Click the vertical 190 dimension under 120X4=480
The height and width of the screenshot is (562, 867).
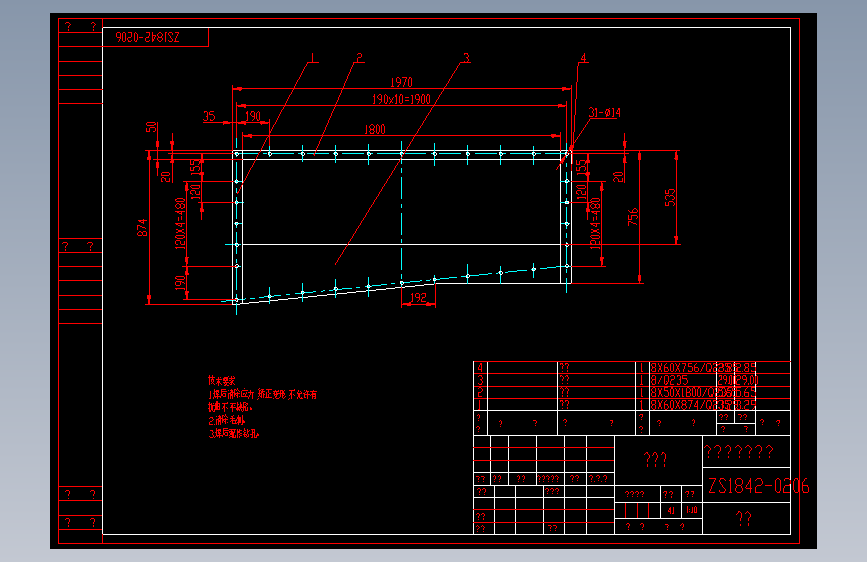click(x=180, y=283)
